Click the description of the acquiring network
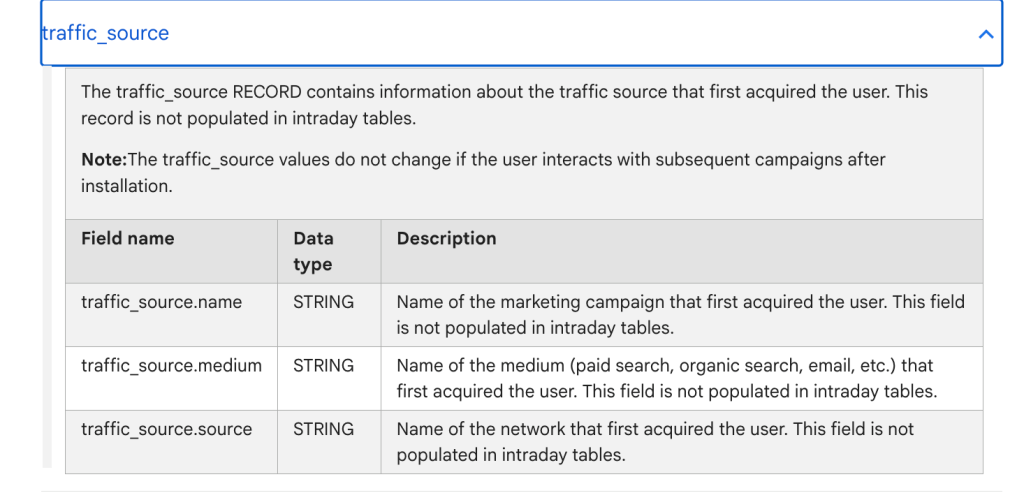The image size is (1024, 493). point(655,442)
